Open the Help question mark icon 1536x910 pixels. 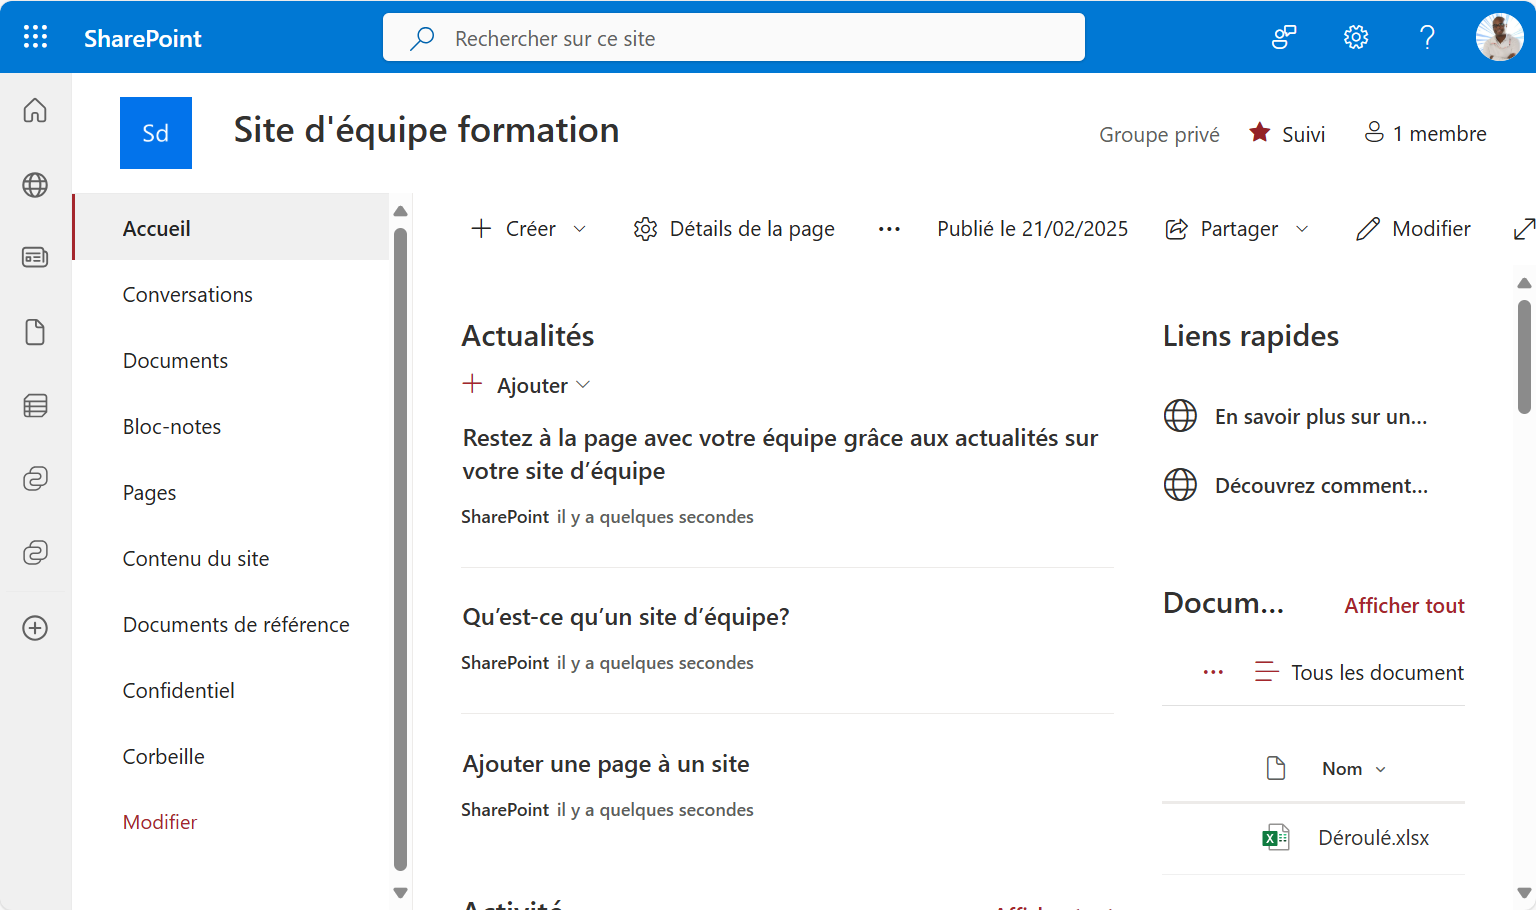(x=1427, y=38)
